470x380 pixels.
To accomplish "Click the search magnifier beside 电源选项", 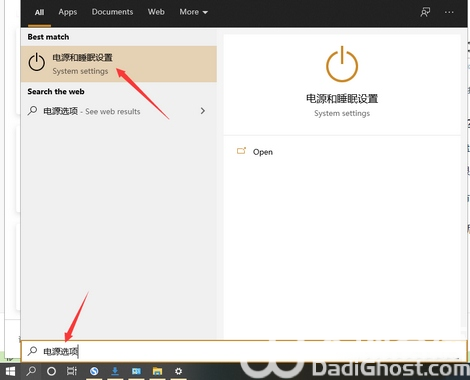I will click(32, 110).
